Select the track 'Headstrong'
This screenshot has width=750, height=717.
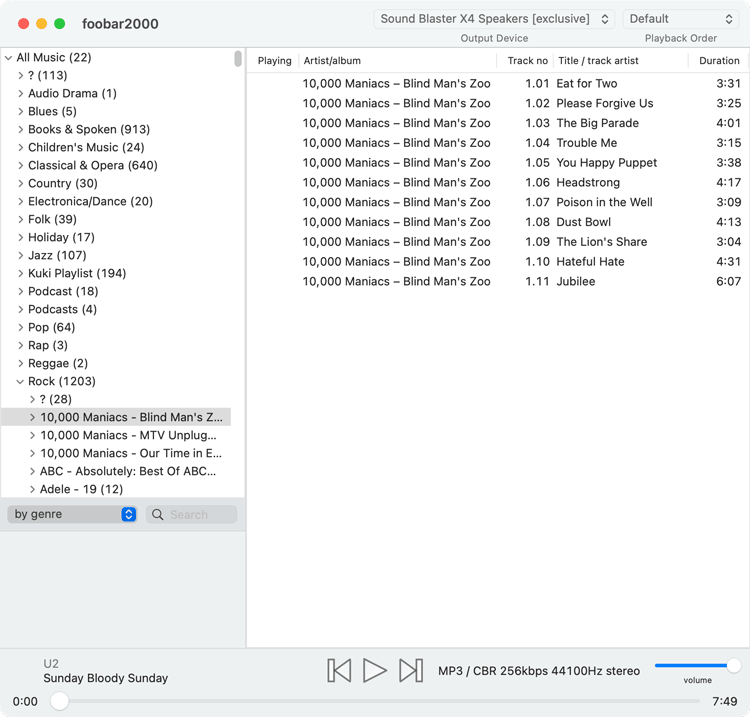(x=588, y=183)
